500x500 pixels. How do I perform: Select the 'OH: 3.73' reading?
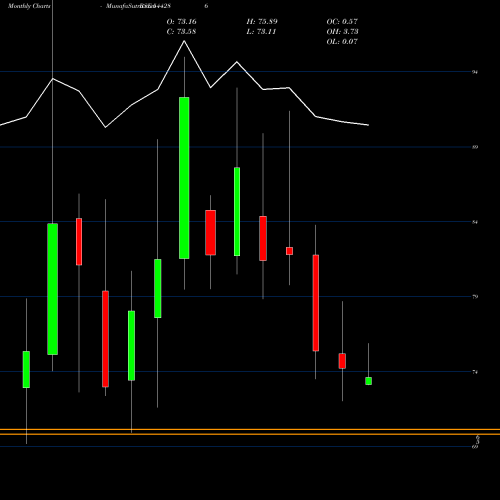click(x=343, y=32)
